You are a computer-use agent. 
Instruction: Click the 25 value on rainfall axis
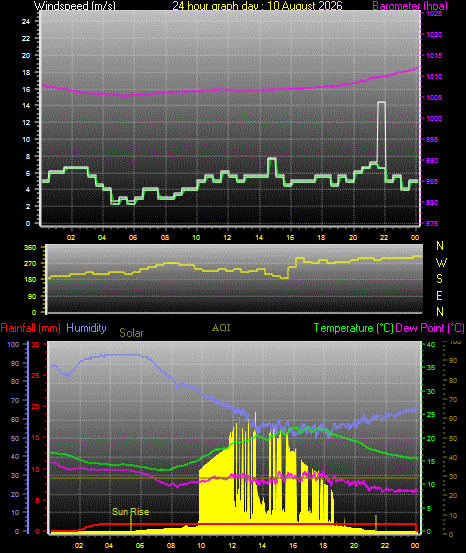pyautogui.click(x=36, y=376)
